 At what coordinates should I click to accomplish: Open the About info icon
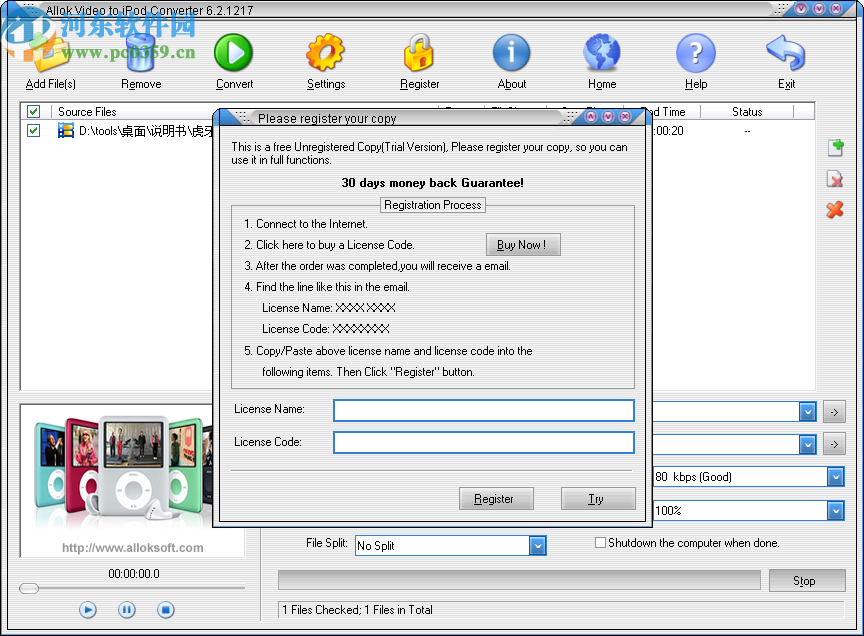[x=511, y=53]
